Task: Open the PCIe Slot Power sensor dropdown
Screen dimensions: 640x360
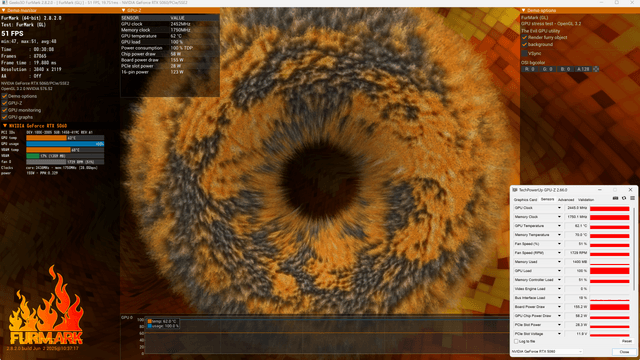Action: click(559, 324)
